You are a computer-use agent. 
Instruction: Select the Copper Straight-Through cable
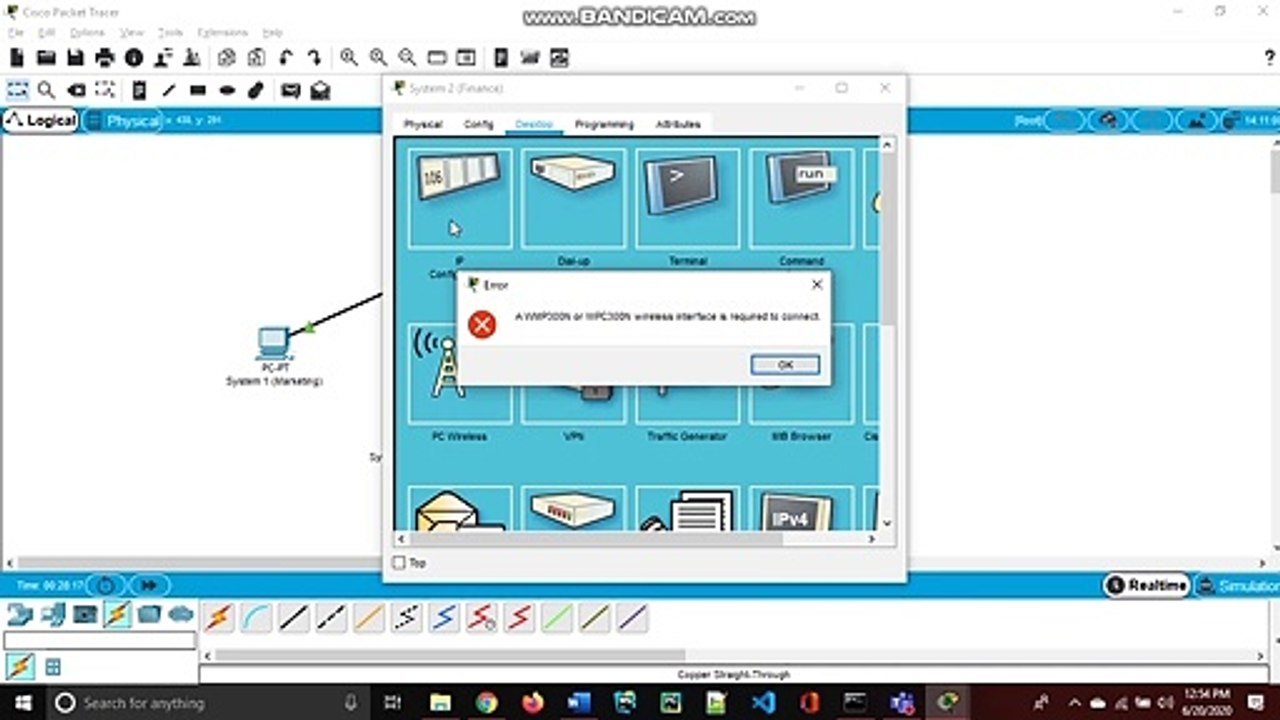click(294, 618)
